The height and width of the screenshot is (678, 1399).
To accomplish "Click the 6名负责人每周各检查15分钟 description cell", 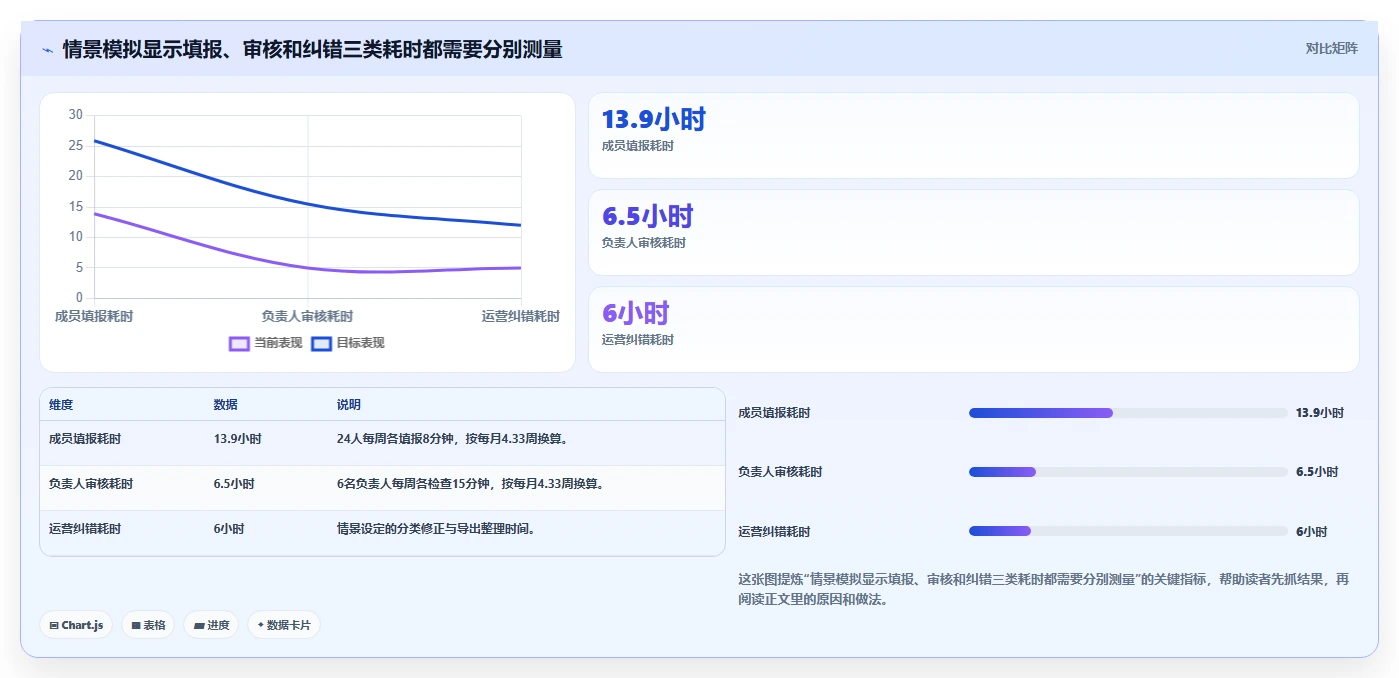I will click(470, 484).
